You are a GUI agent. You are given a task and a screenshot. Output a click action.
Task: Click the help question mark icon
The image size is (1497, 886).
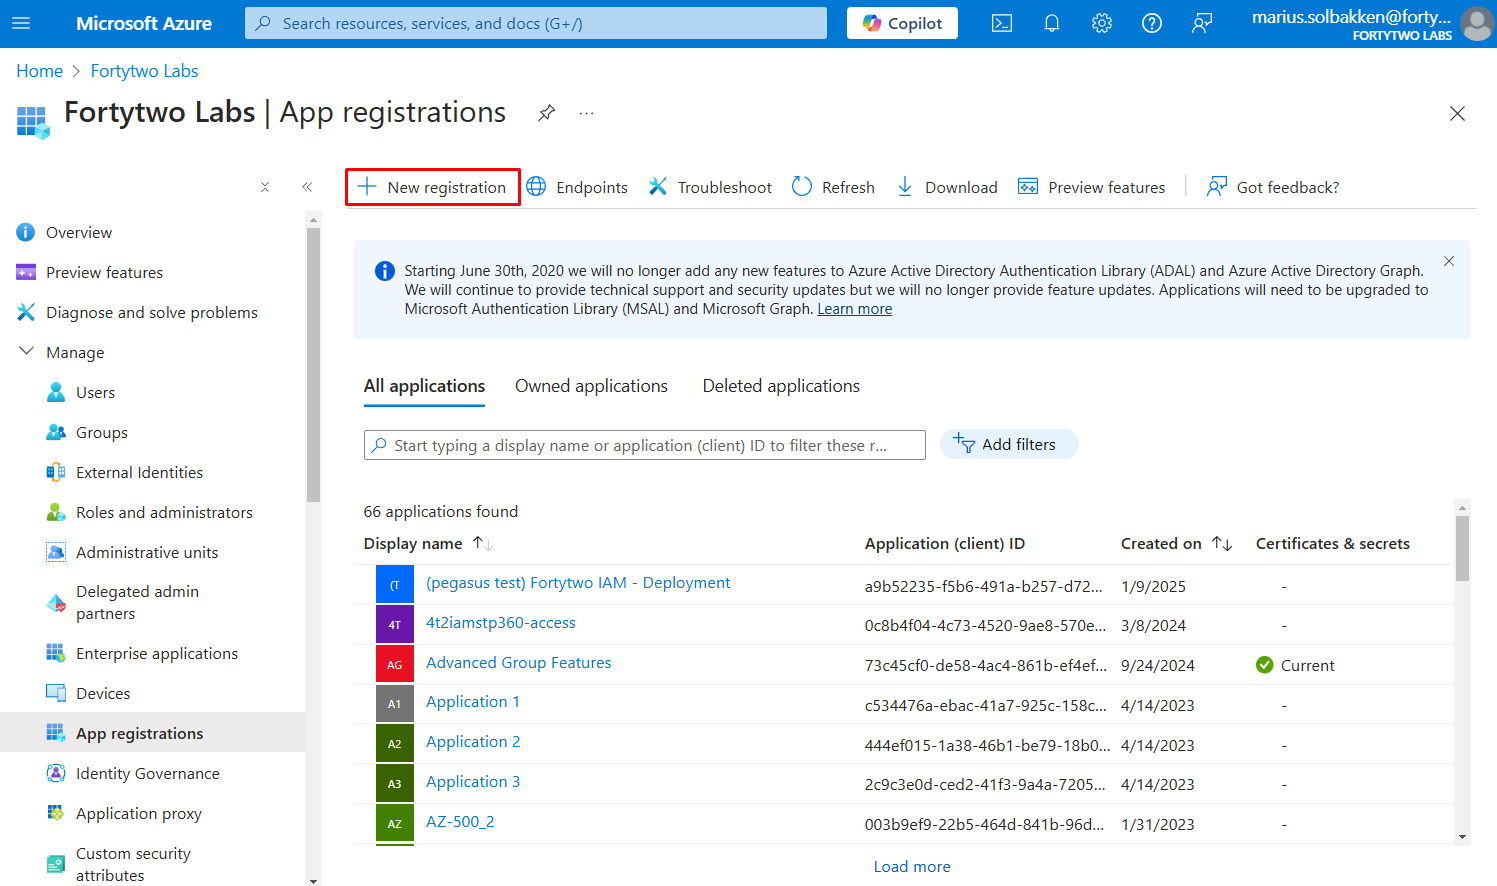coord(1151,23)
